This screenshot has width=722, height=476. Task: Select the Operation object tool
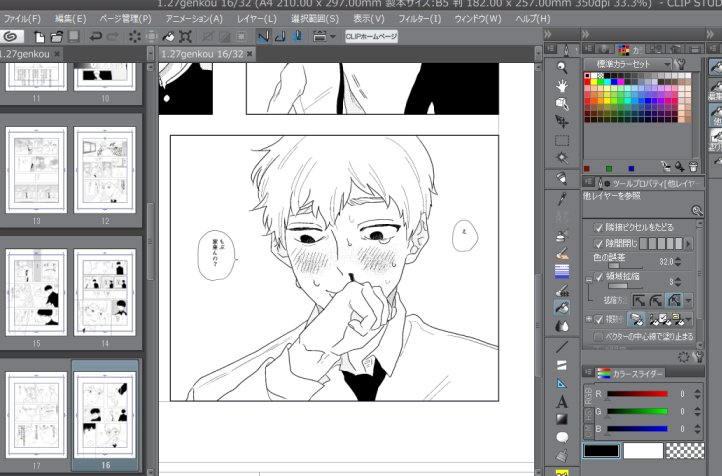tap(562, 104)
